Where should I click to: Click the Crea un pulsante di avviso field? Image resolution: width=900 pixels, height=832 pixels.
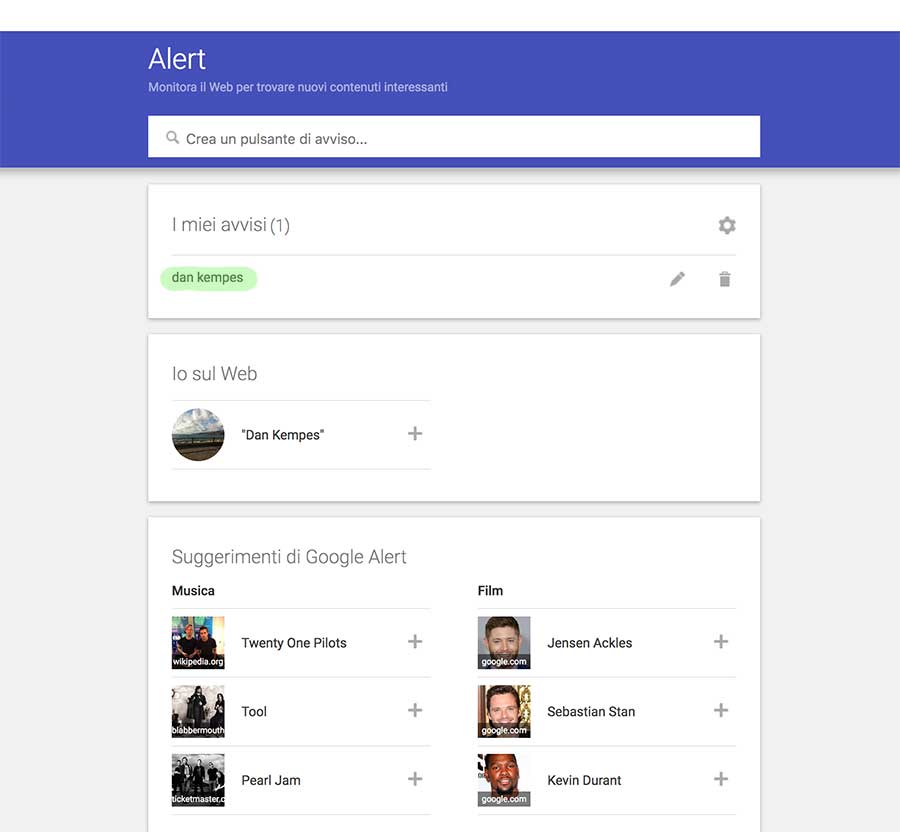tap(454, 137)
